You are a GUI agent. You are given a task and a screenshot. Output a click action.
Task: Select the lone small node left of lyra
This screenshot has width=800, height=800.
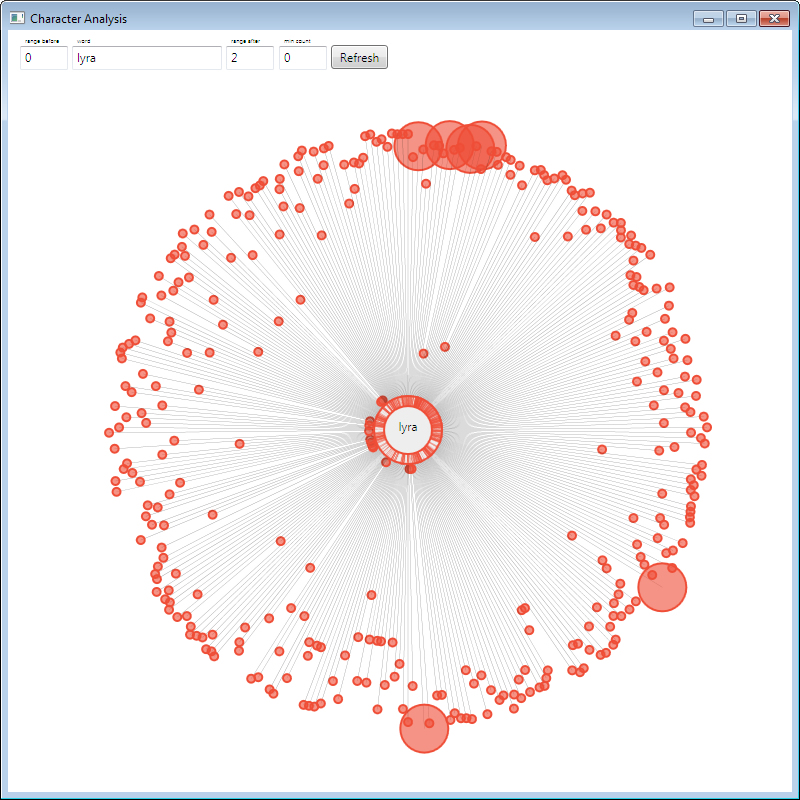pos(239,443)
